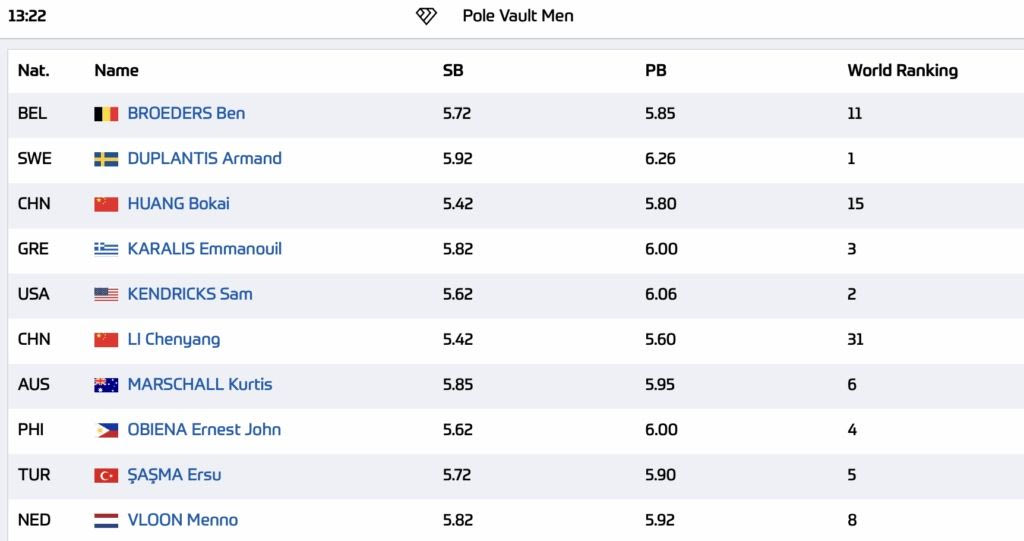Click the Diamond League logo icon

(426, 16)
